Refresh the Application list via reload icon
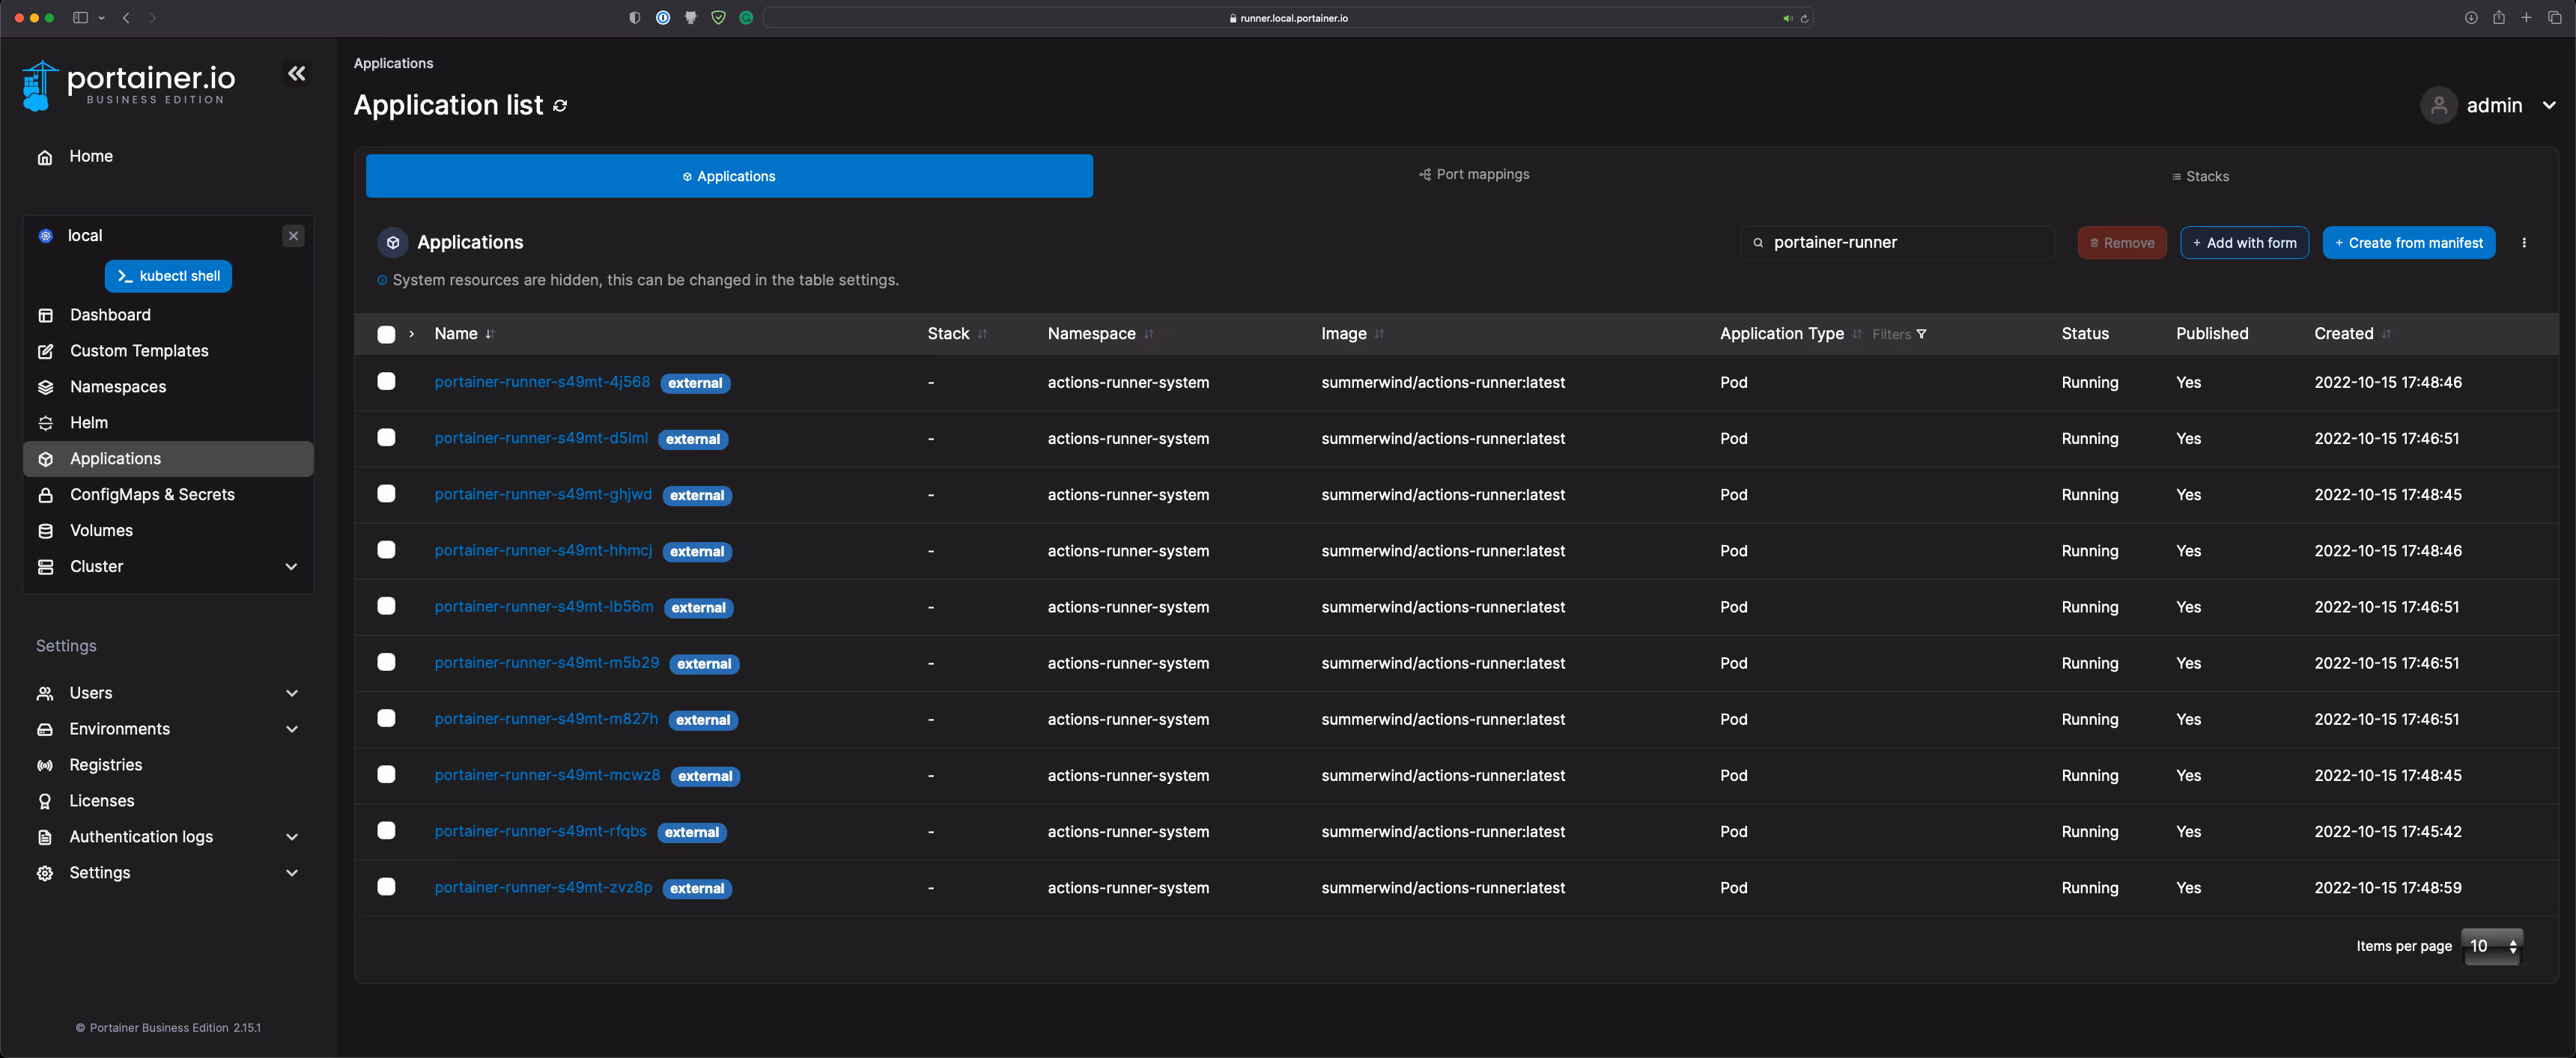2576x1058 pixels. pyautogui.click(x=560, y=106)
